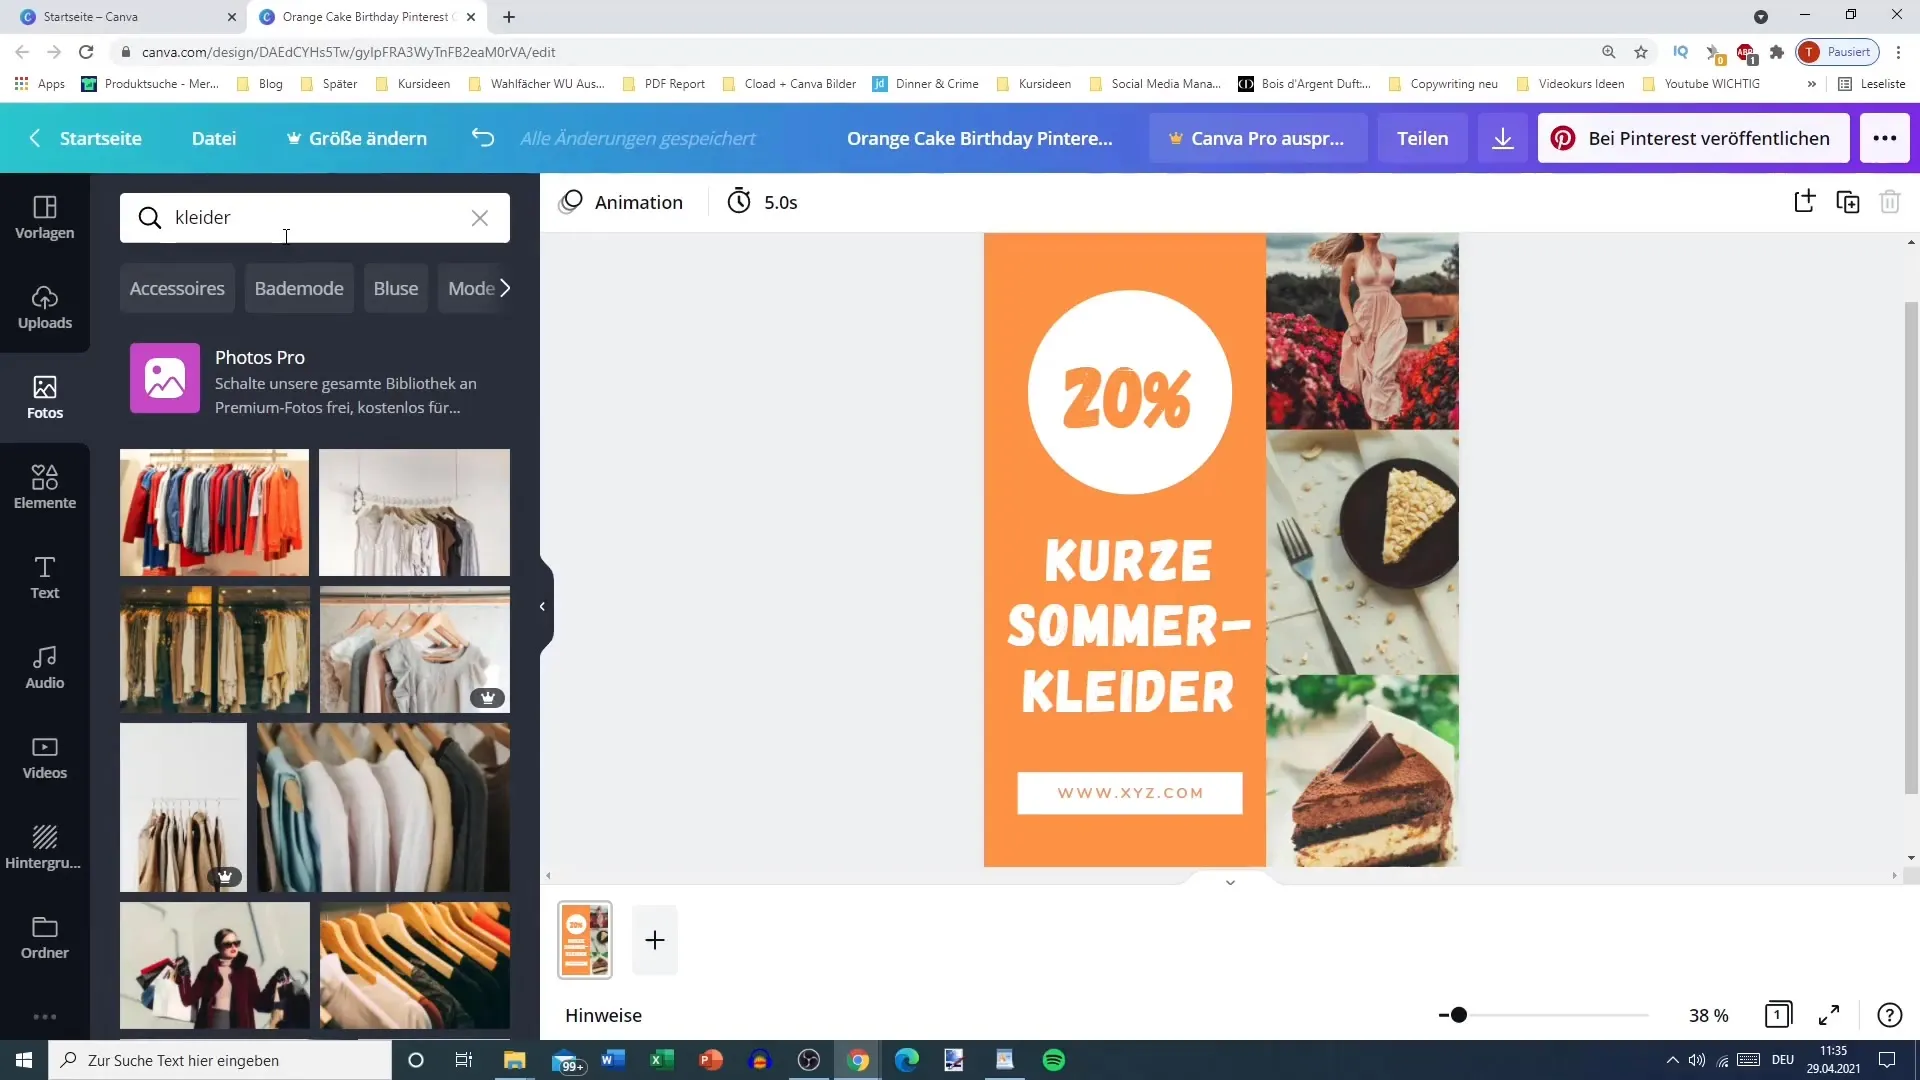The width and height of the screenshot is (1920, 1080).
Task: Open the Datei menu
Action: coord(215,137)
